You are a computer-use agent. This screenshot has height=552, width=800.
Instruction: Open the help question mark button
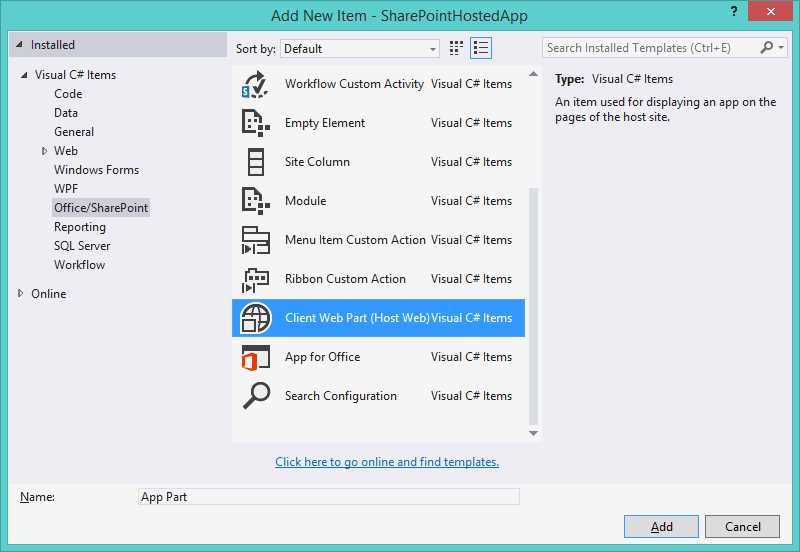(x=734, y=11)
